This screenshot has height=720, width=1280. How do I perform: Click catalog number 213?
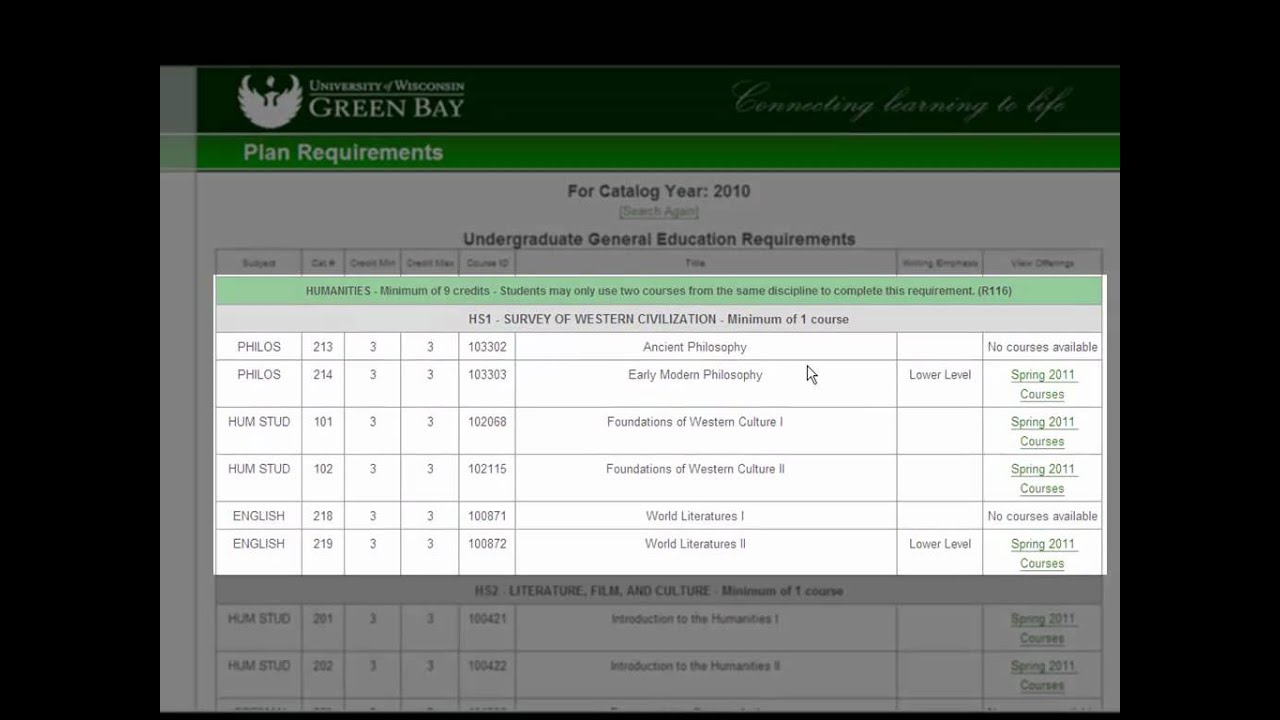323,347
